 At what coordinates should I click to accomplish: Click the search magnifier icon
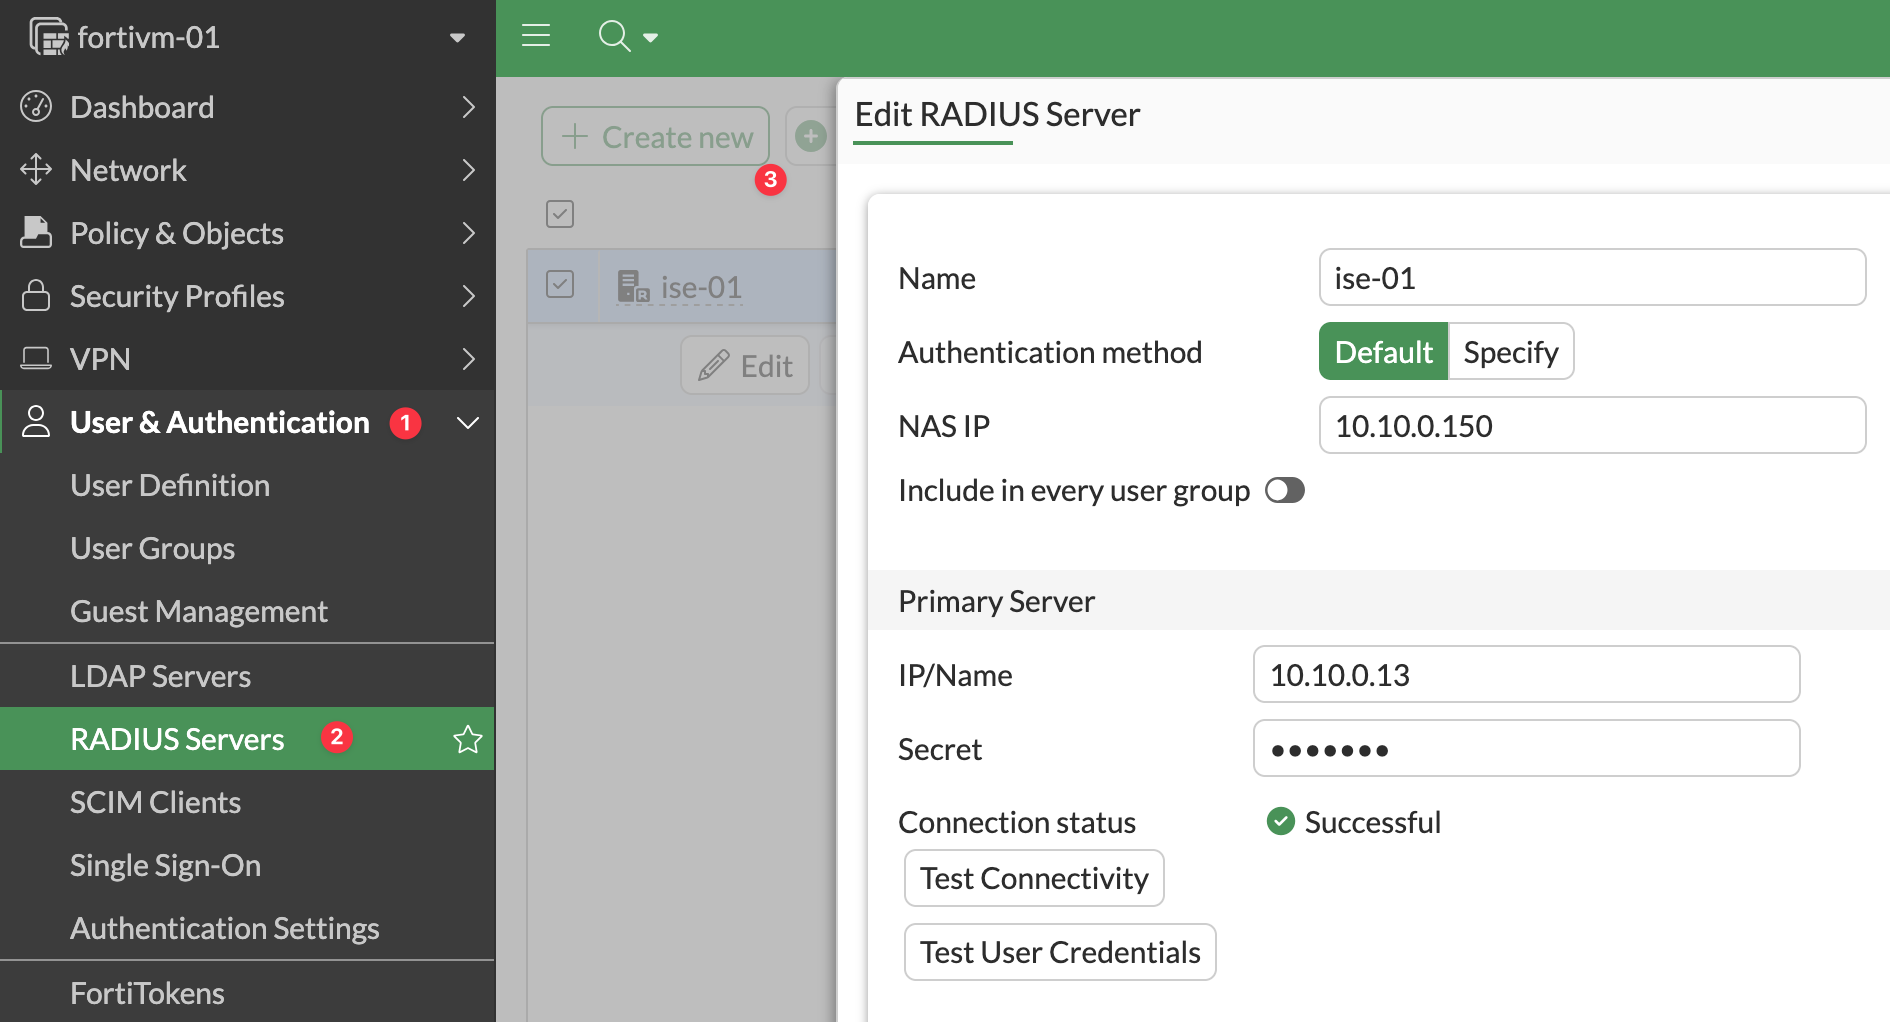pyautogui.click(x=614, y=36)
